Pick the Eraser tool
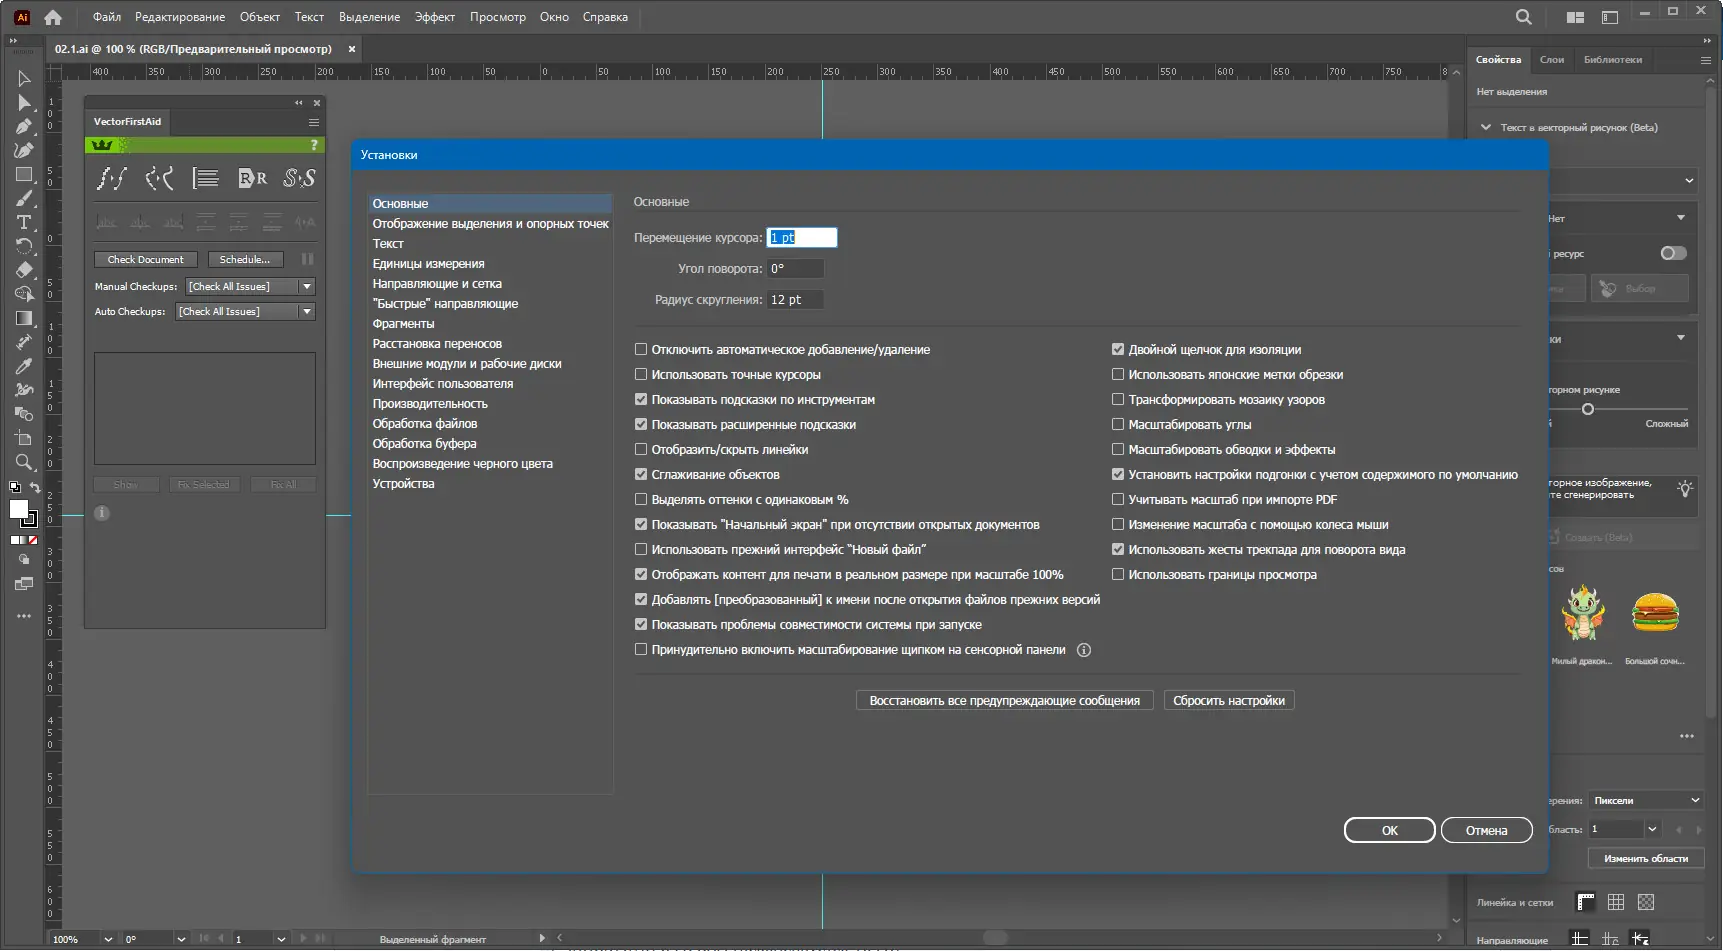1723x951 pixels. click(x=24, y=270)
